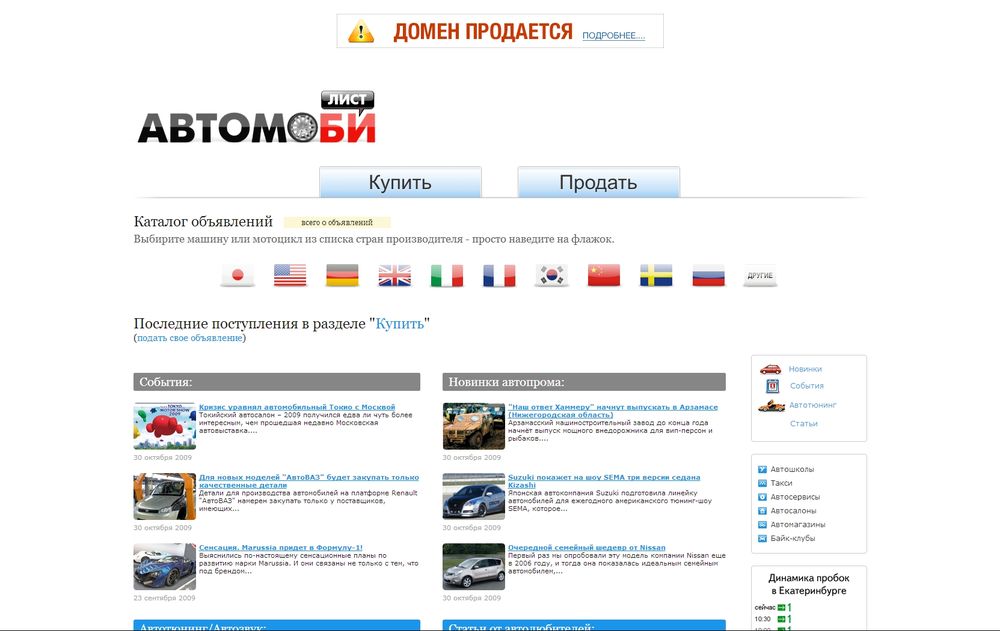This screenshot has height=631, width=1000.
Task: Open Suzuki SEMA Kizashi article link
Action: [604, 481]
